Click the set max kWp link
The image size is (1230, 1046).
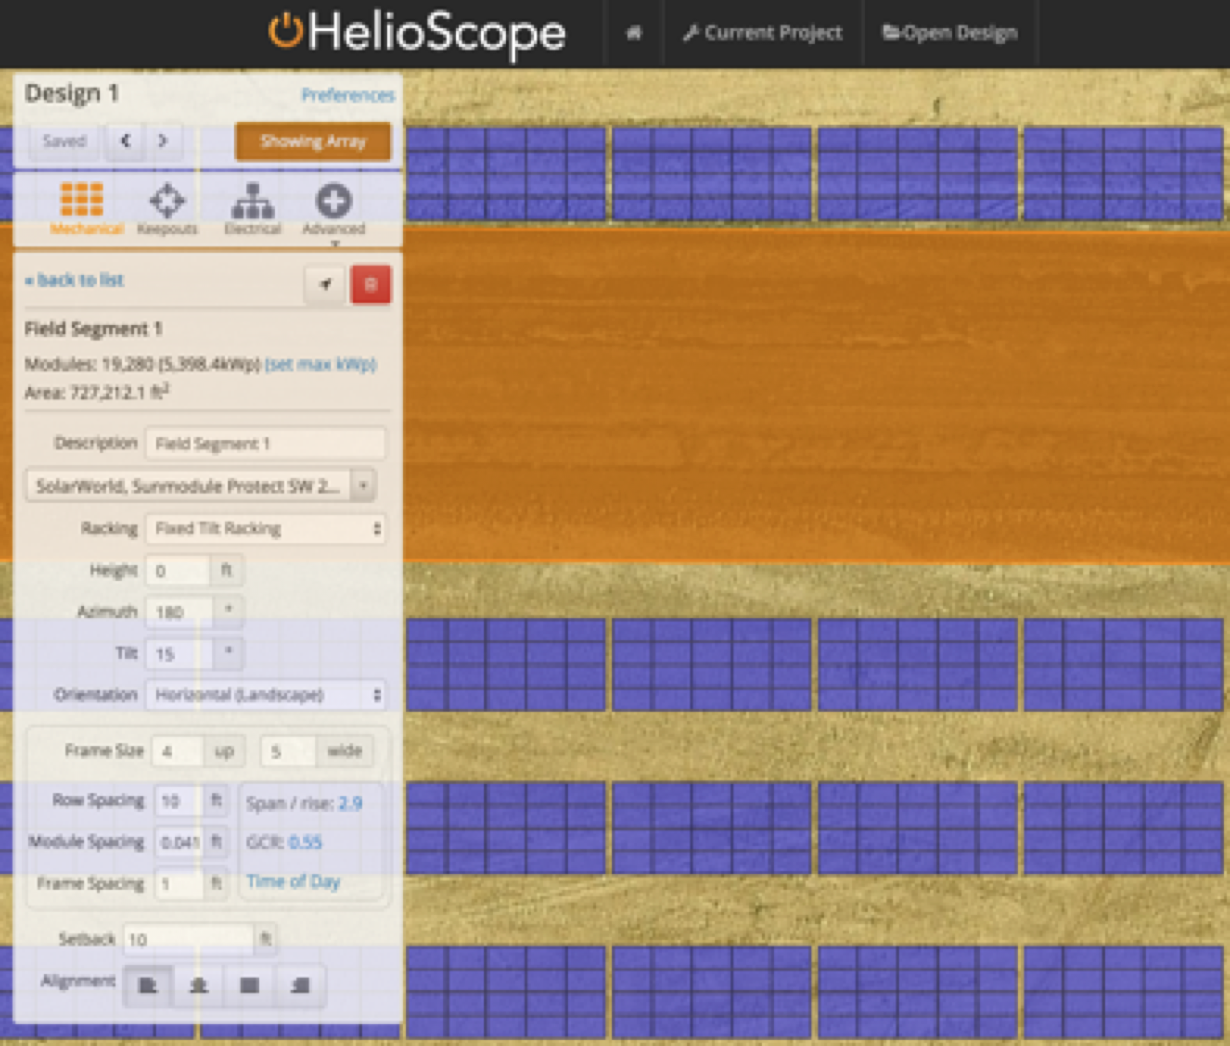(x=321, y=364)
